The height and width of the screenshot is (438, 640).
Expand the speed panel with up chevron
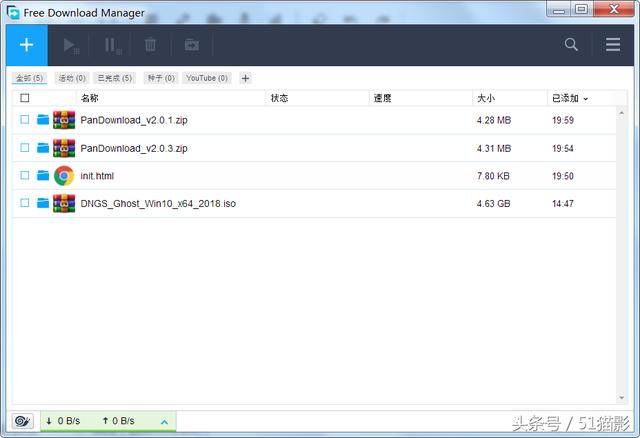point(164,422)
